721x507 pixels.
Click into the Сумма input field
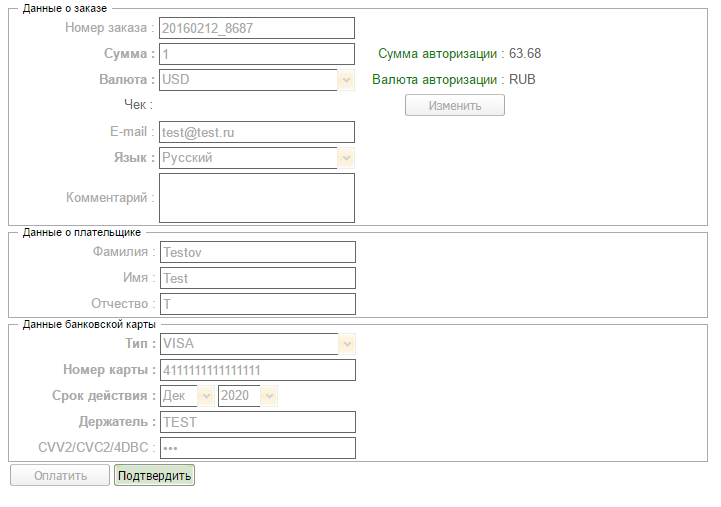pos(257,54)
